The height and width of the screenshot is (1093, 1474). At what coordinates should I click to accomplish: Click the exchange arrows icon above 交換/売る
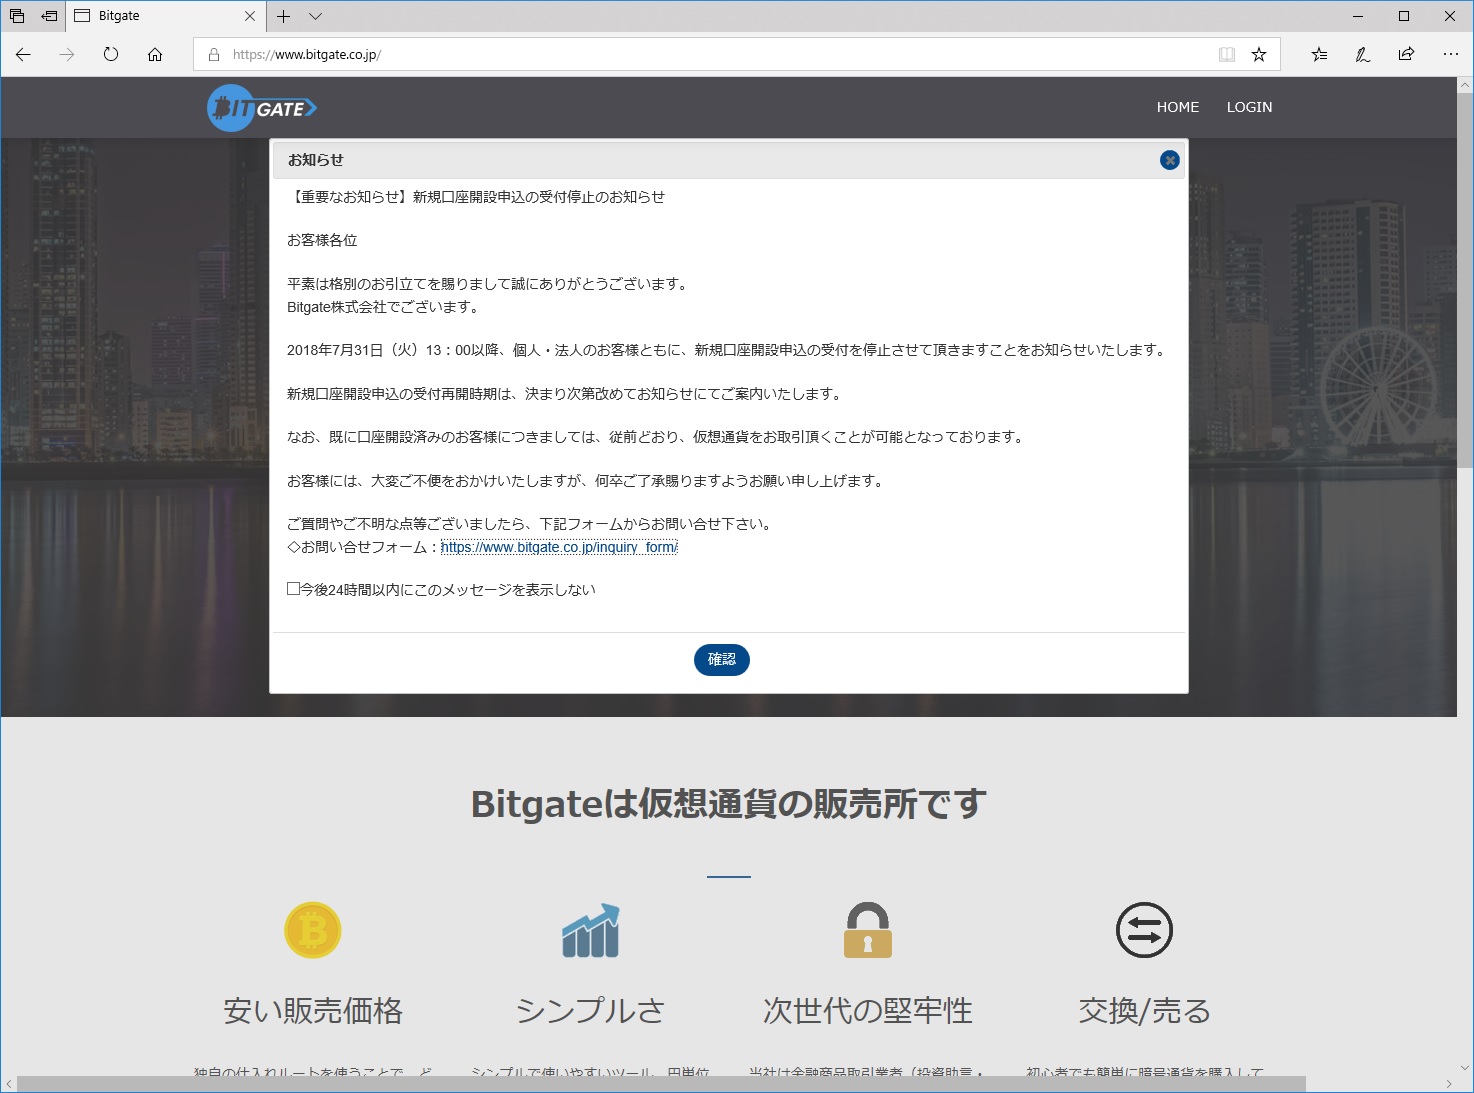click(1143, 930)
